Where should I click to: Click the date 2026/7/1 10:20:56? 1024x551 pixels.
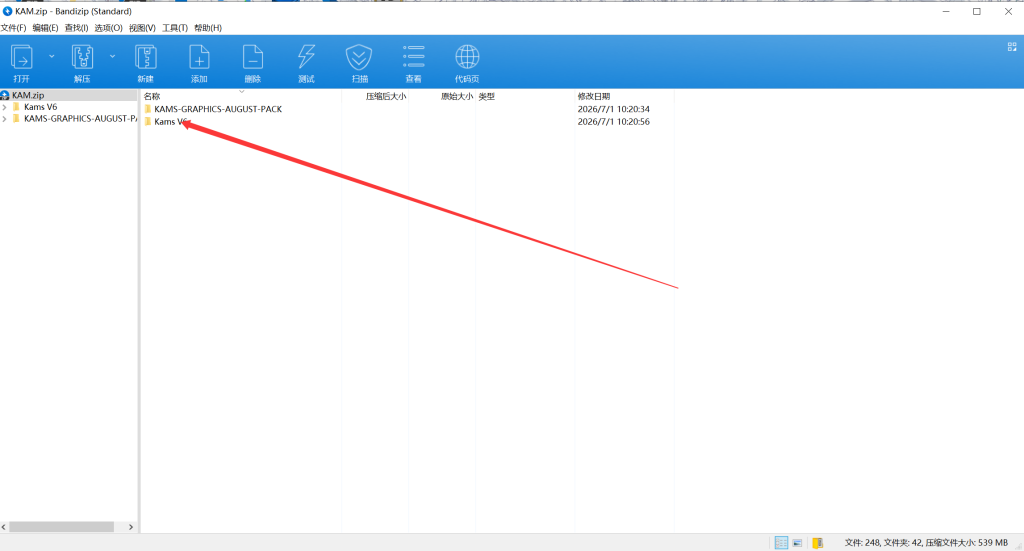pyautogui.click(x=613, y=121)
